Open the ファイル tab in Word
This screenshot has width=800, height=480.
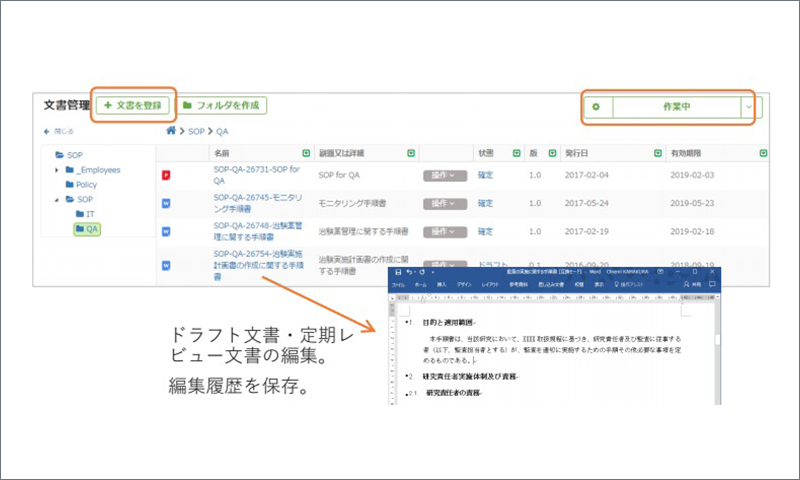[x=398, y=285]
